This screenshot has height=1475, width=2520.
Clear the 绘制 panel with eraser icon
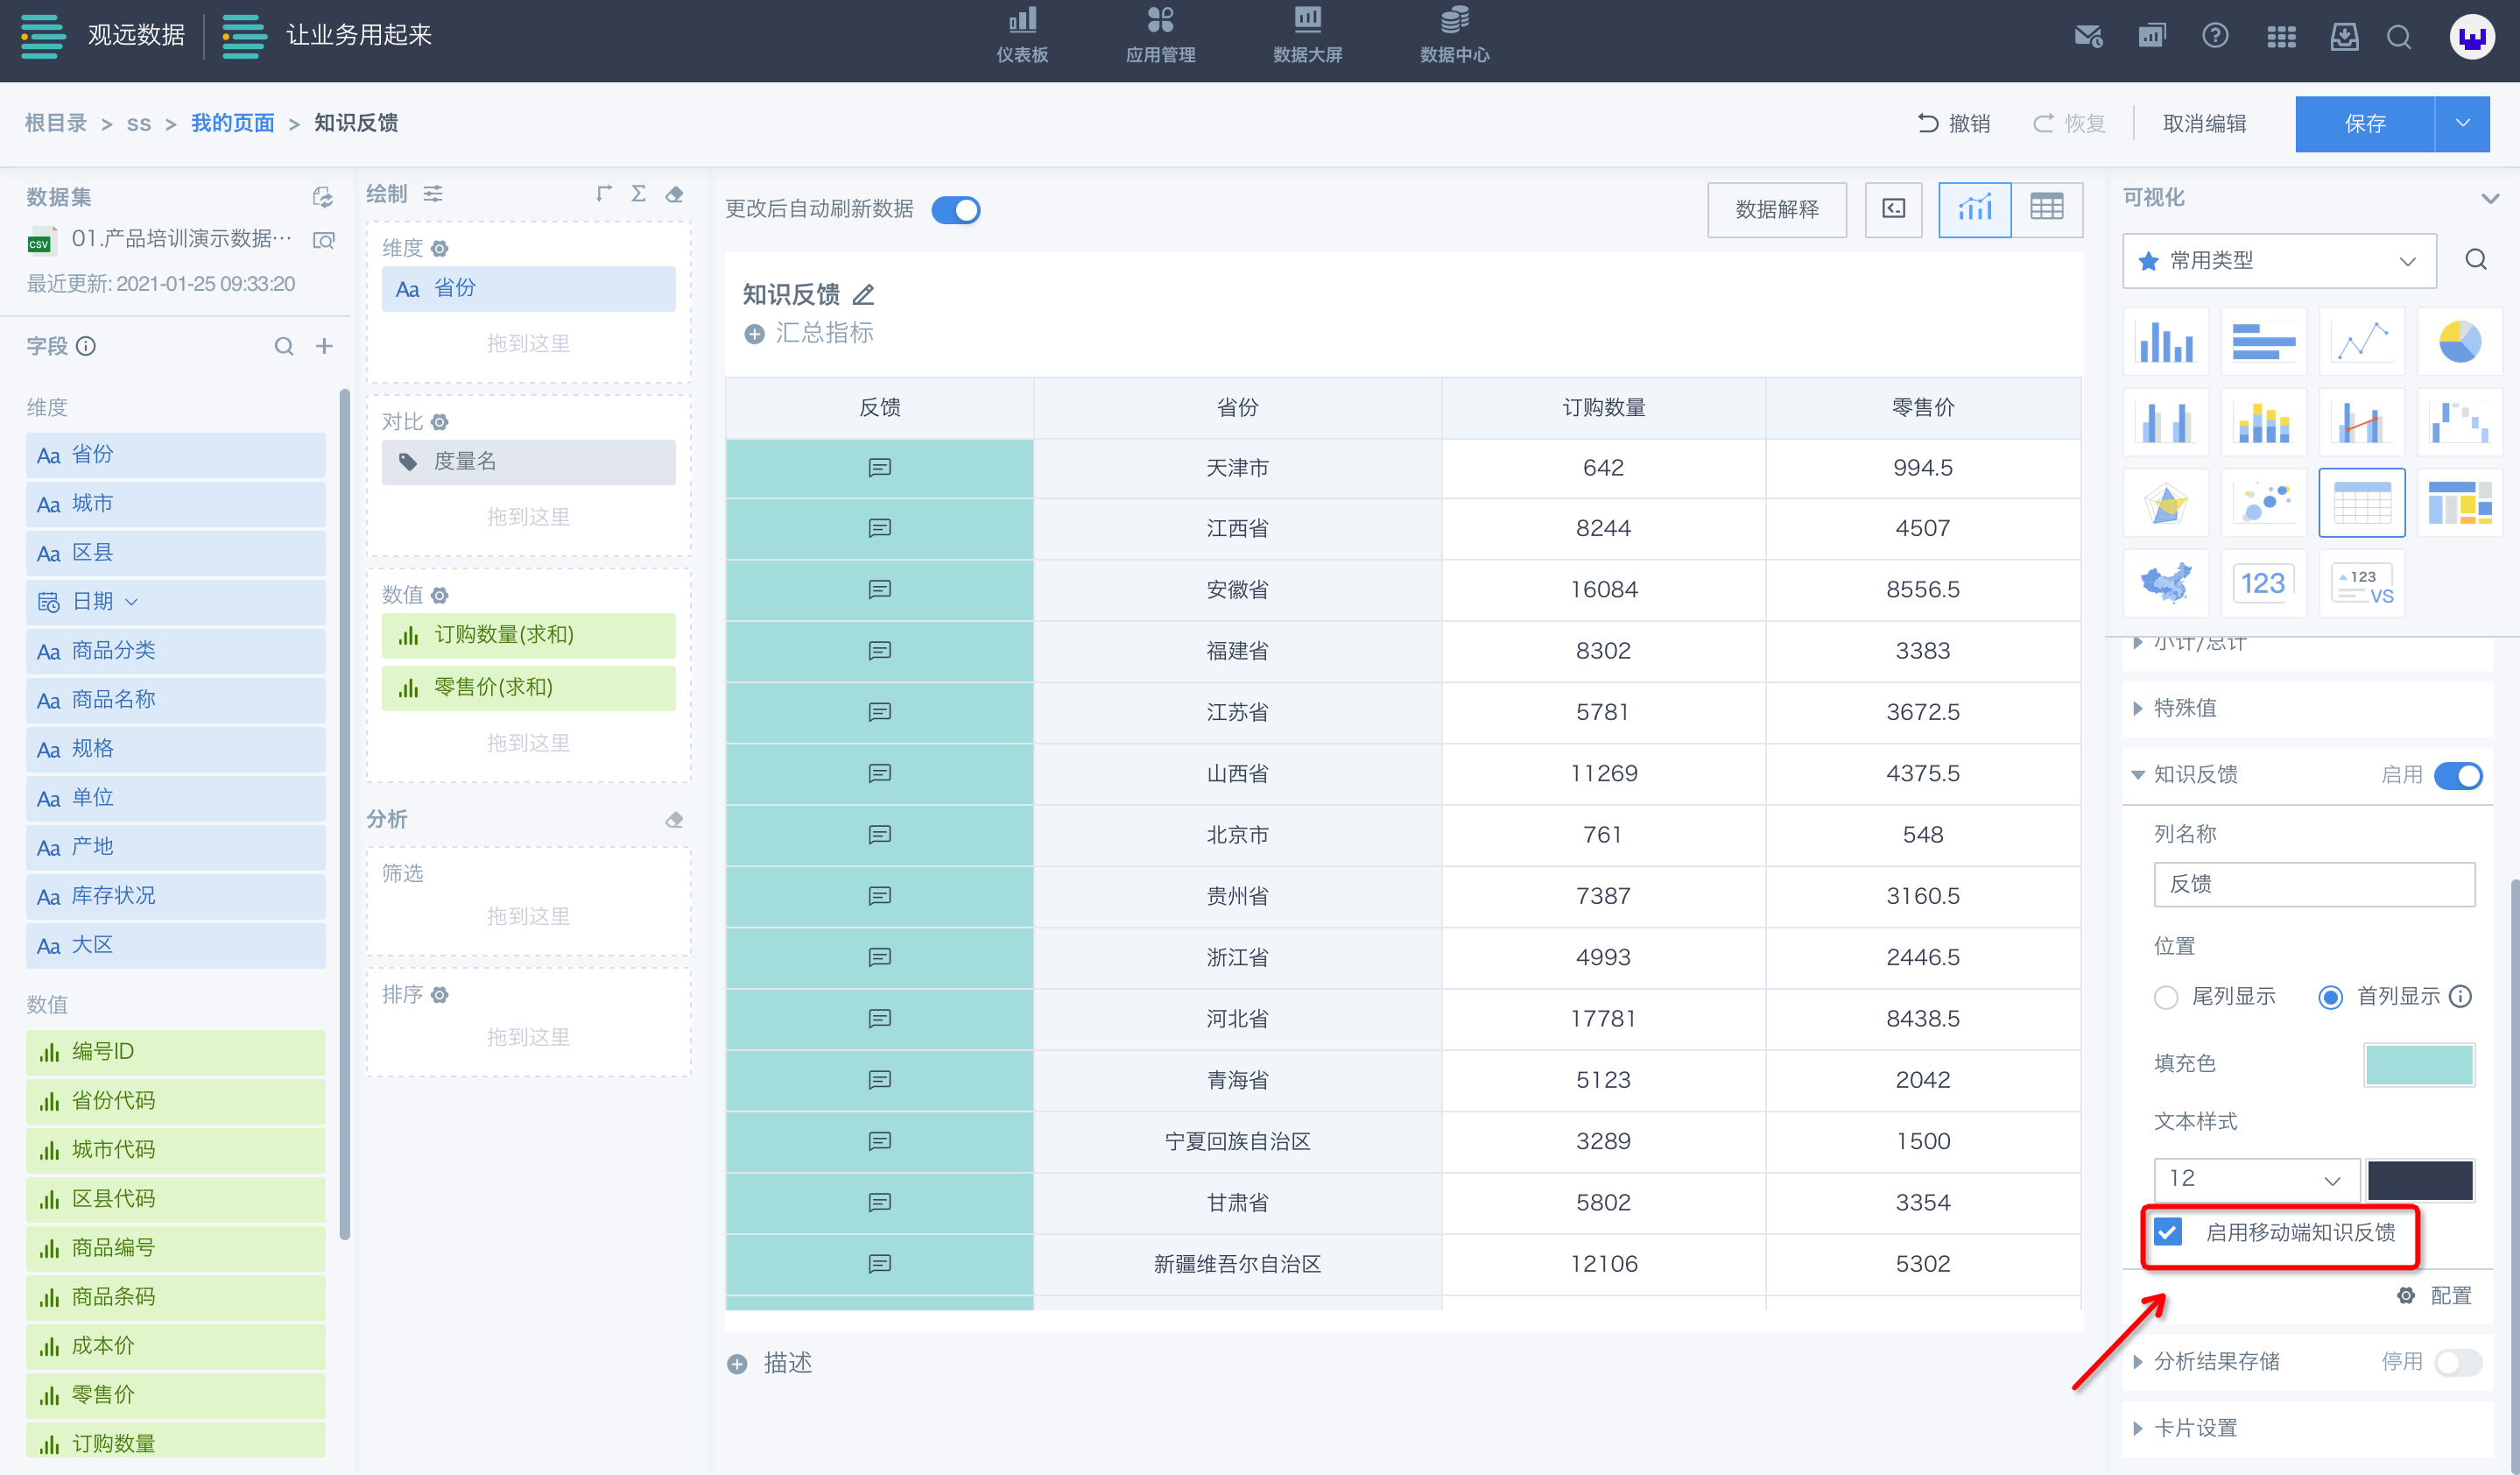click(x=675, y=194)
